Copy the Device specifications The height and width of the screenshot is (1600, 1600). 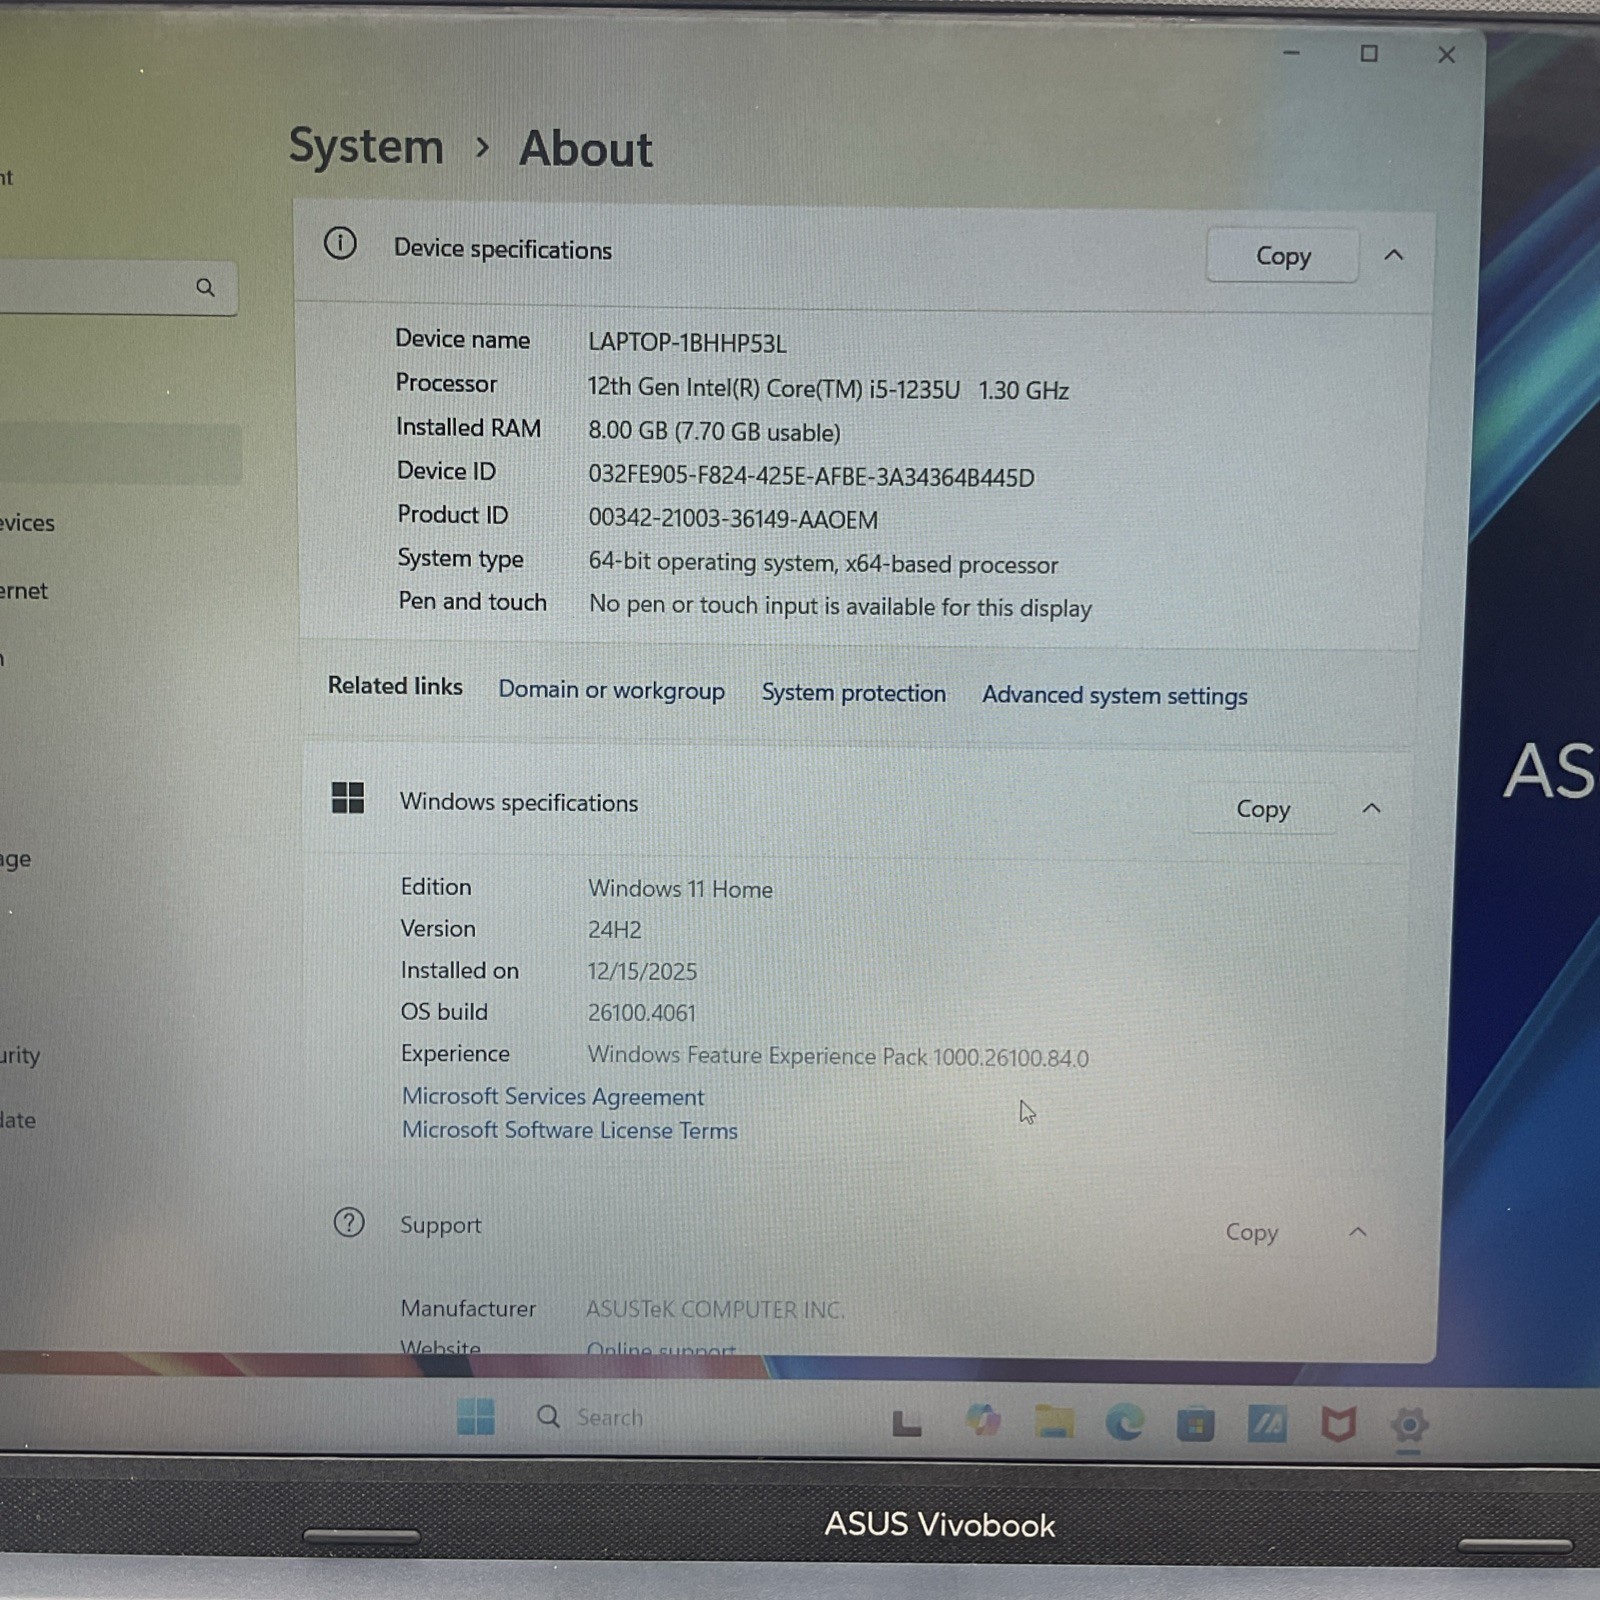pos(1283,256)
